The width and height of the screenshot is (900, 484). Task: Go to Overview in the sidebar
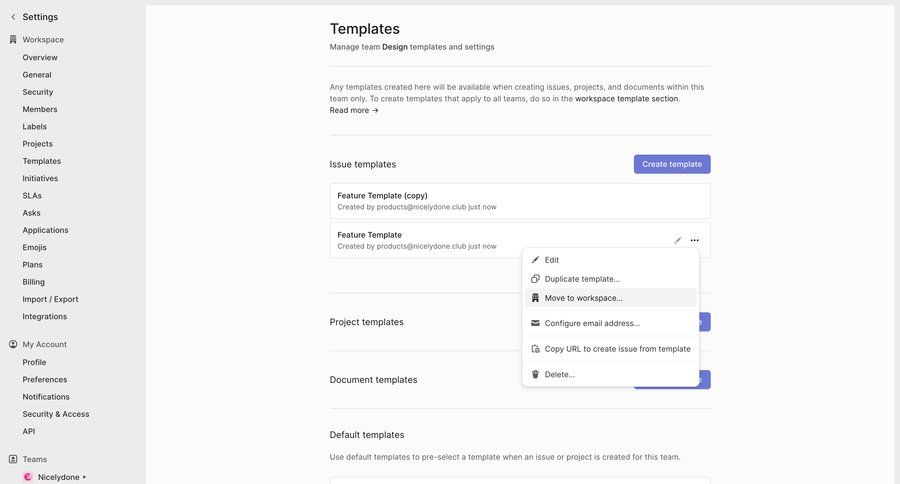[40, 57]
